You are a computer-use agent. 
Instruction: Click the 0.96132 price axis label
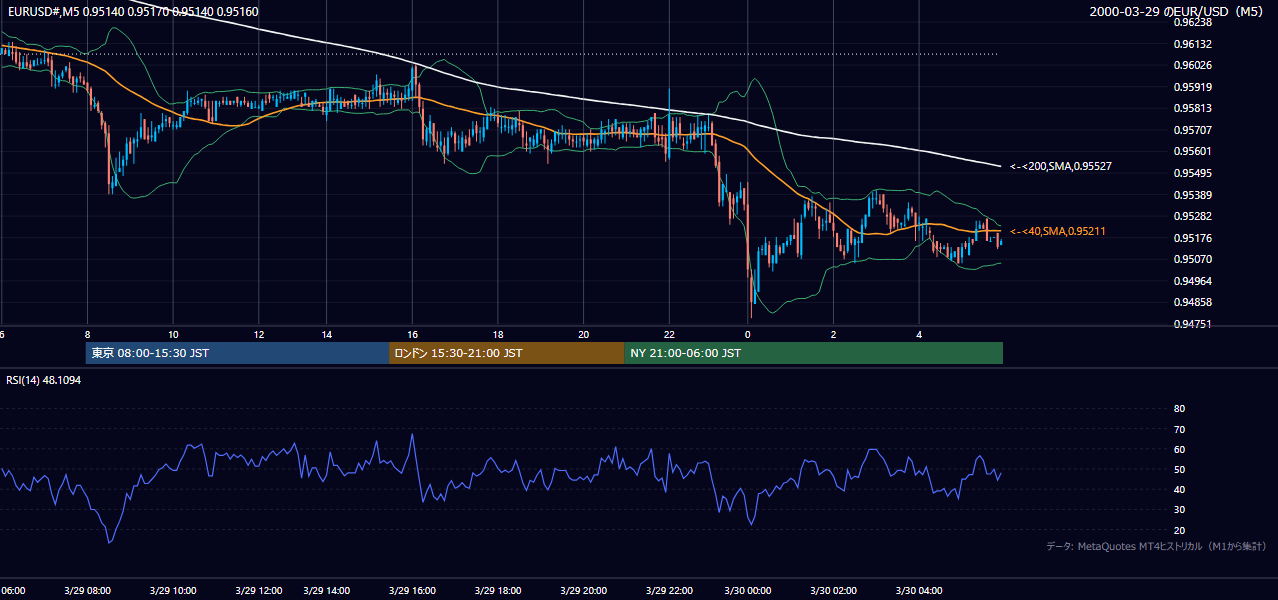click(1192, 44)
